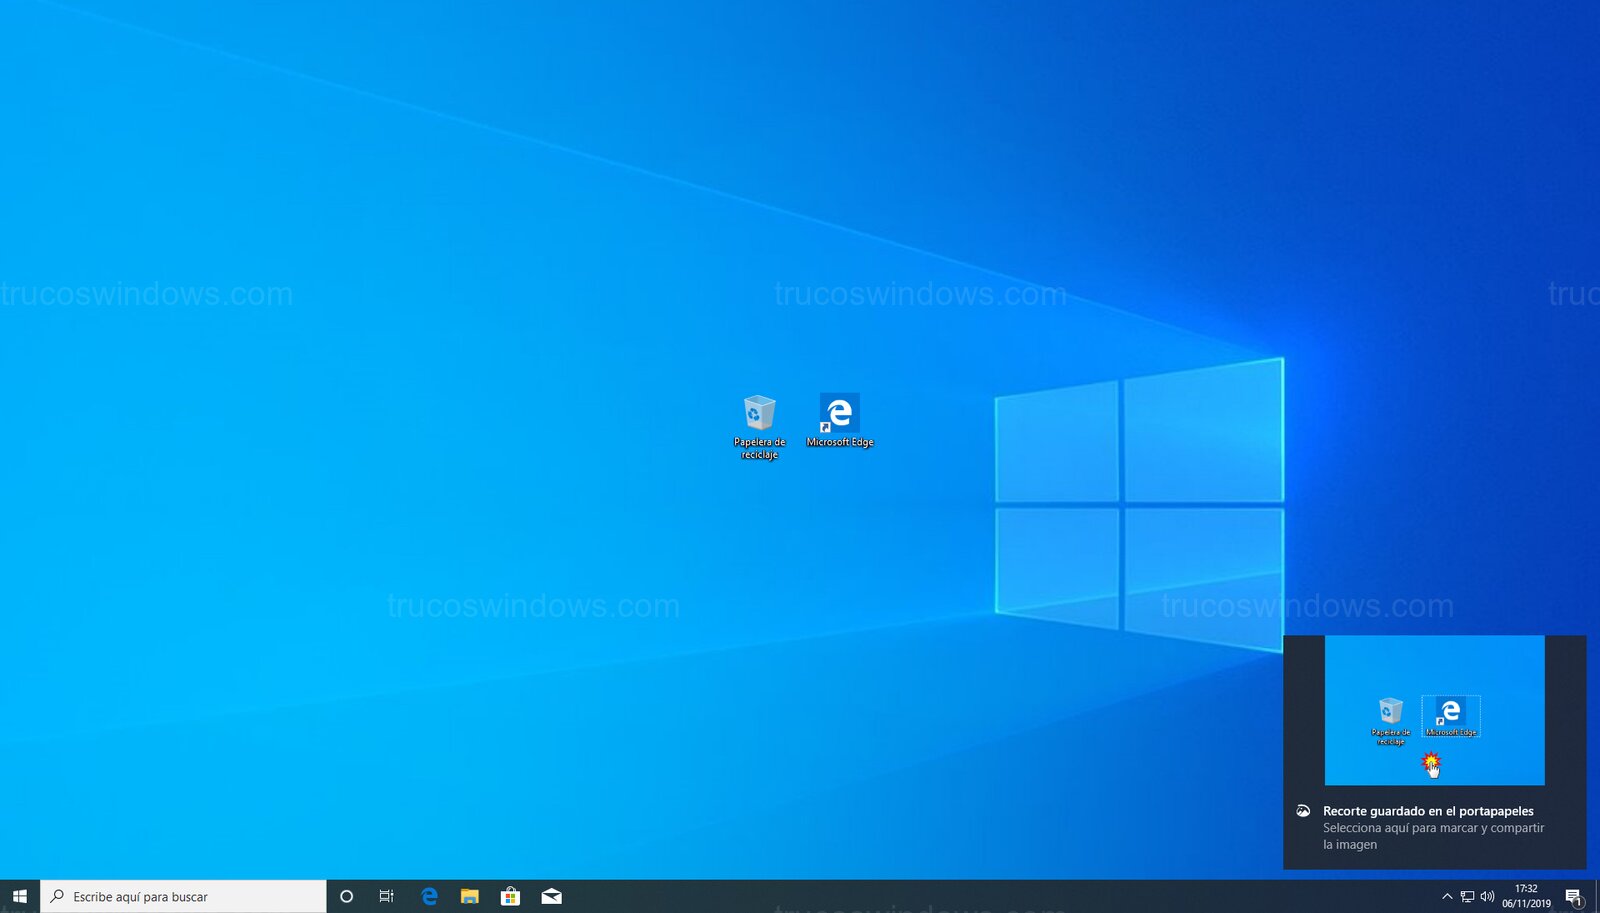The image size is (1600, 913).
Task: Open the Mail app from the taskbar
Action: (x=551, y=896)
